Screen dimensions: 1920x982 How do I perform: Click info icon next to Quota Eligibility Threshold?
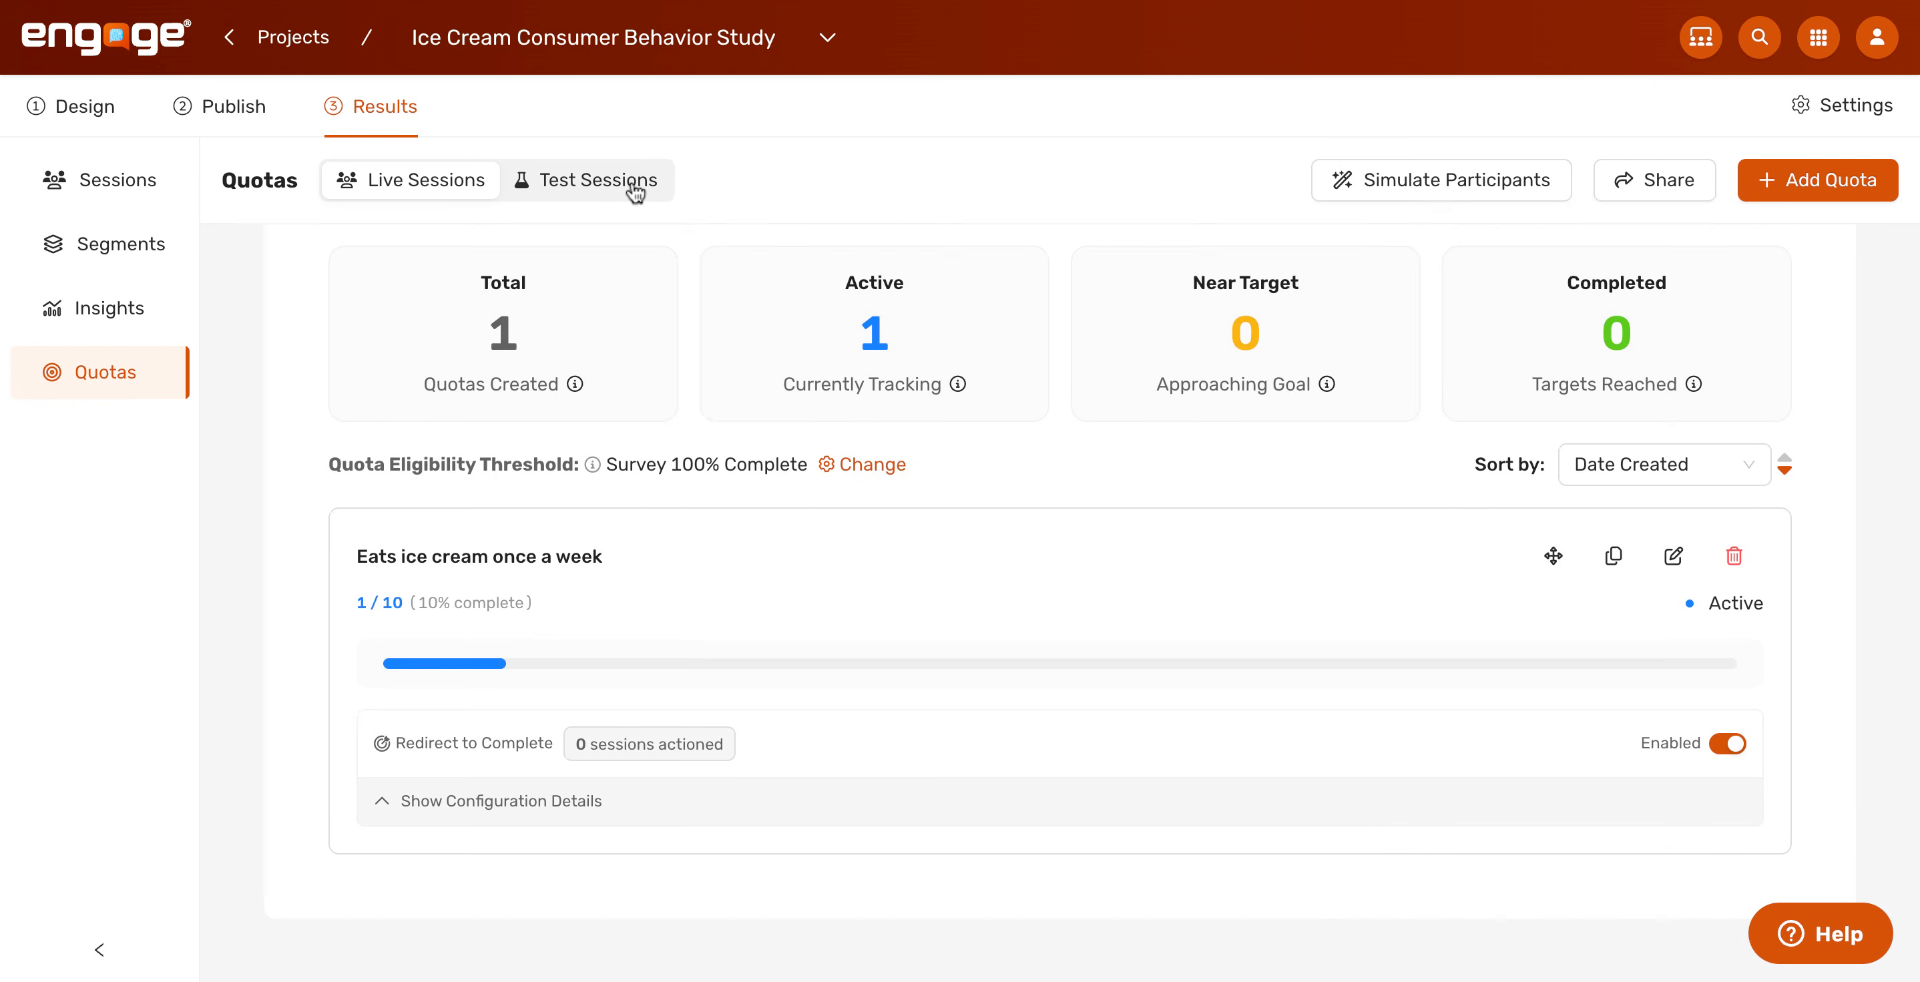pos(593,465)
